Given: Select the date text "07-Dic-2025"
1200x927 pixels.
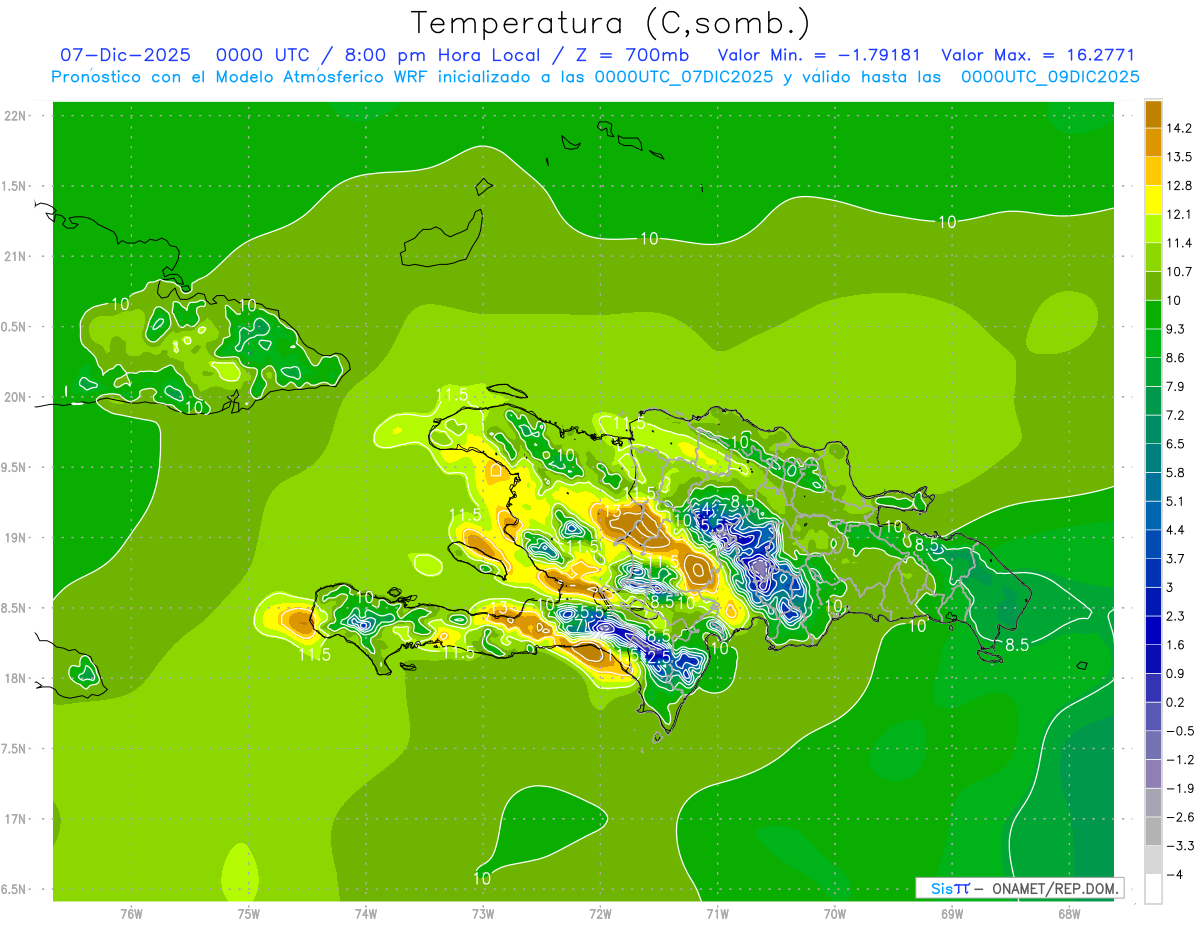Looking at the screenshot, I should pos(125,55).
